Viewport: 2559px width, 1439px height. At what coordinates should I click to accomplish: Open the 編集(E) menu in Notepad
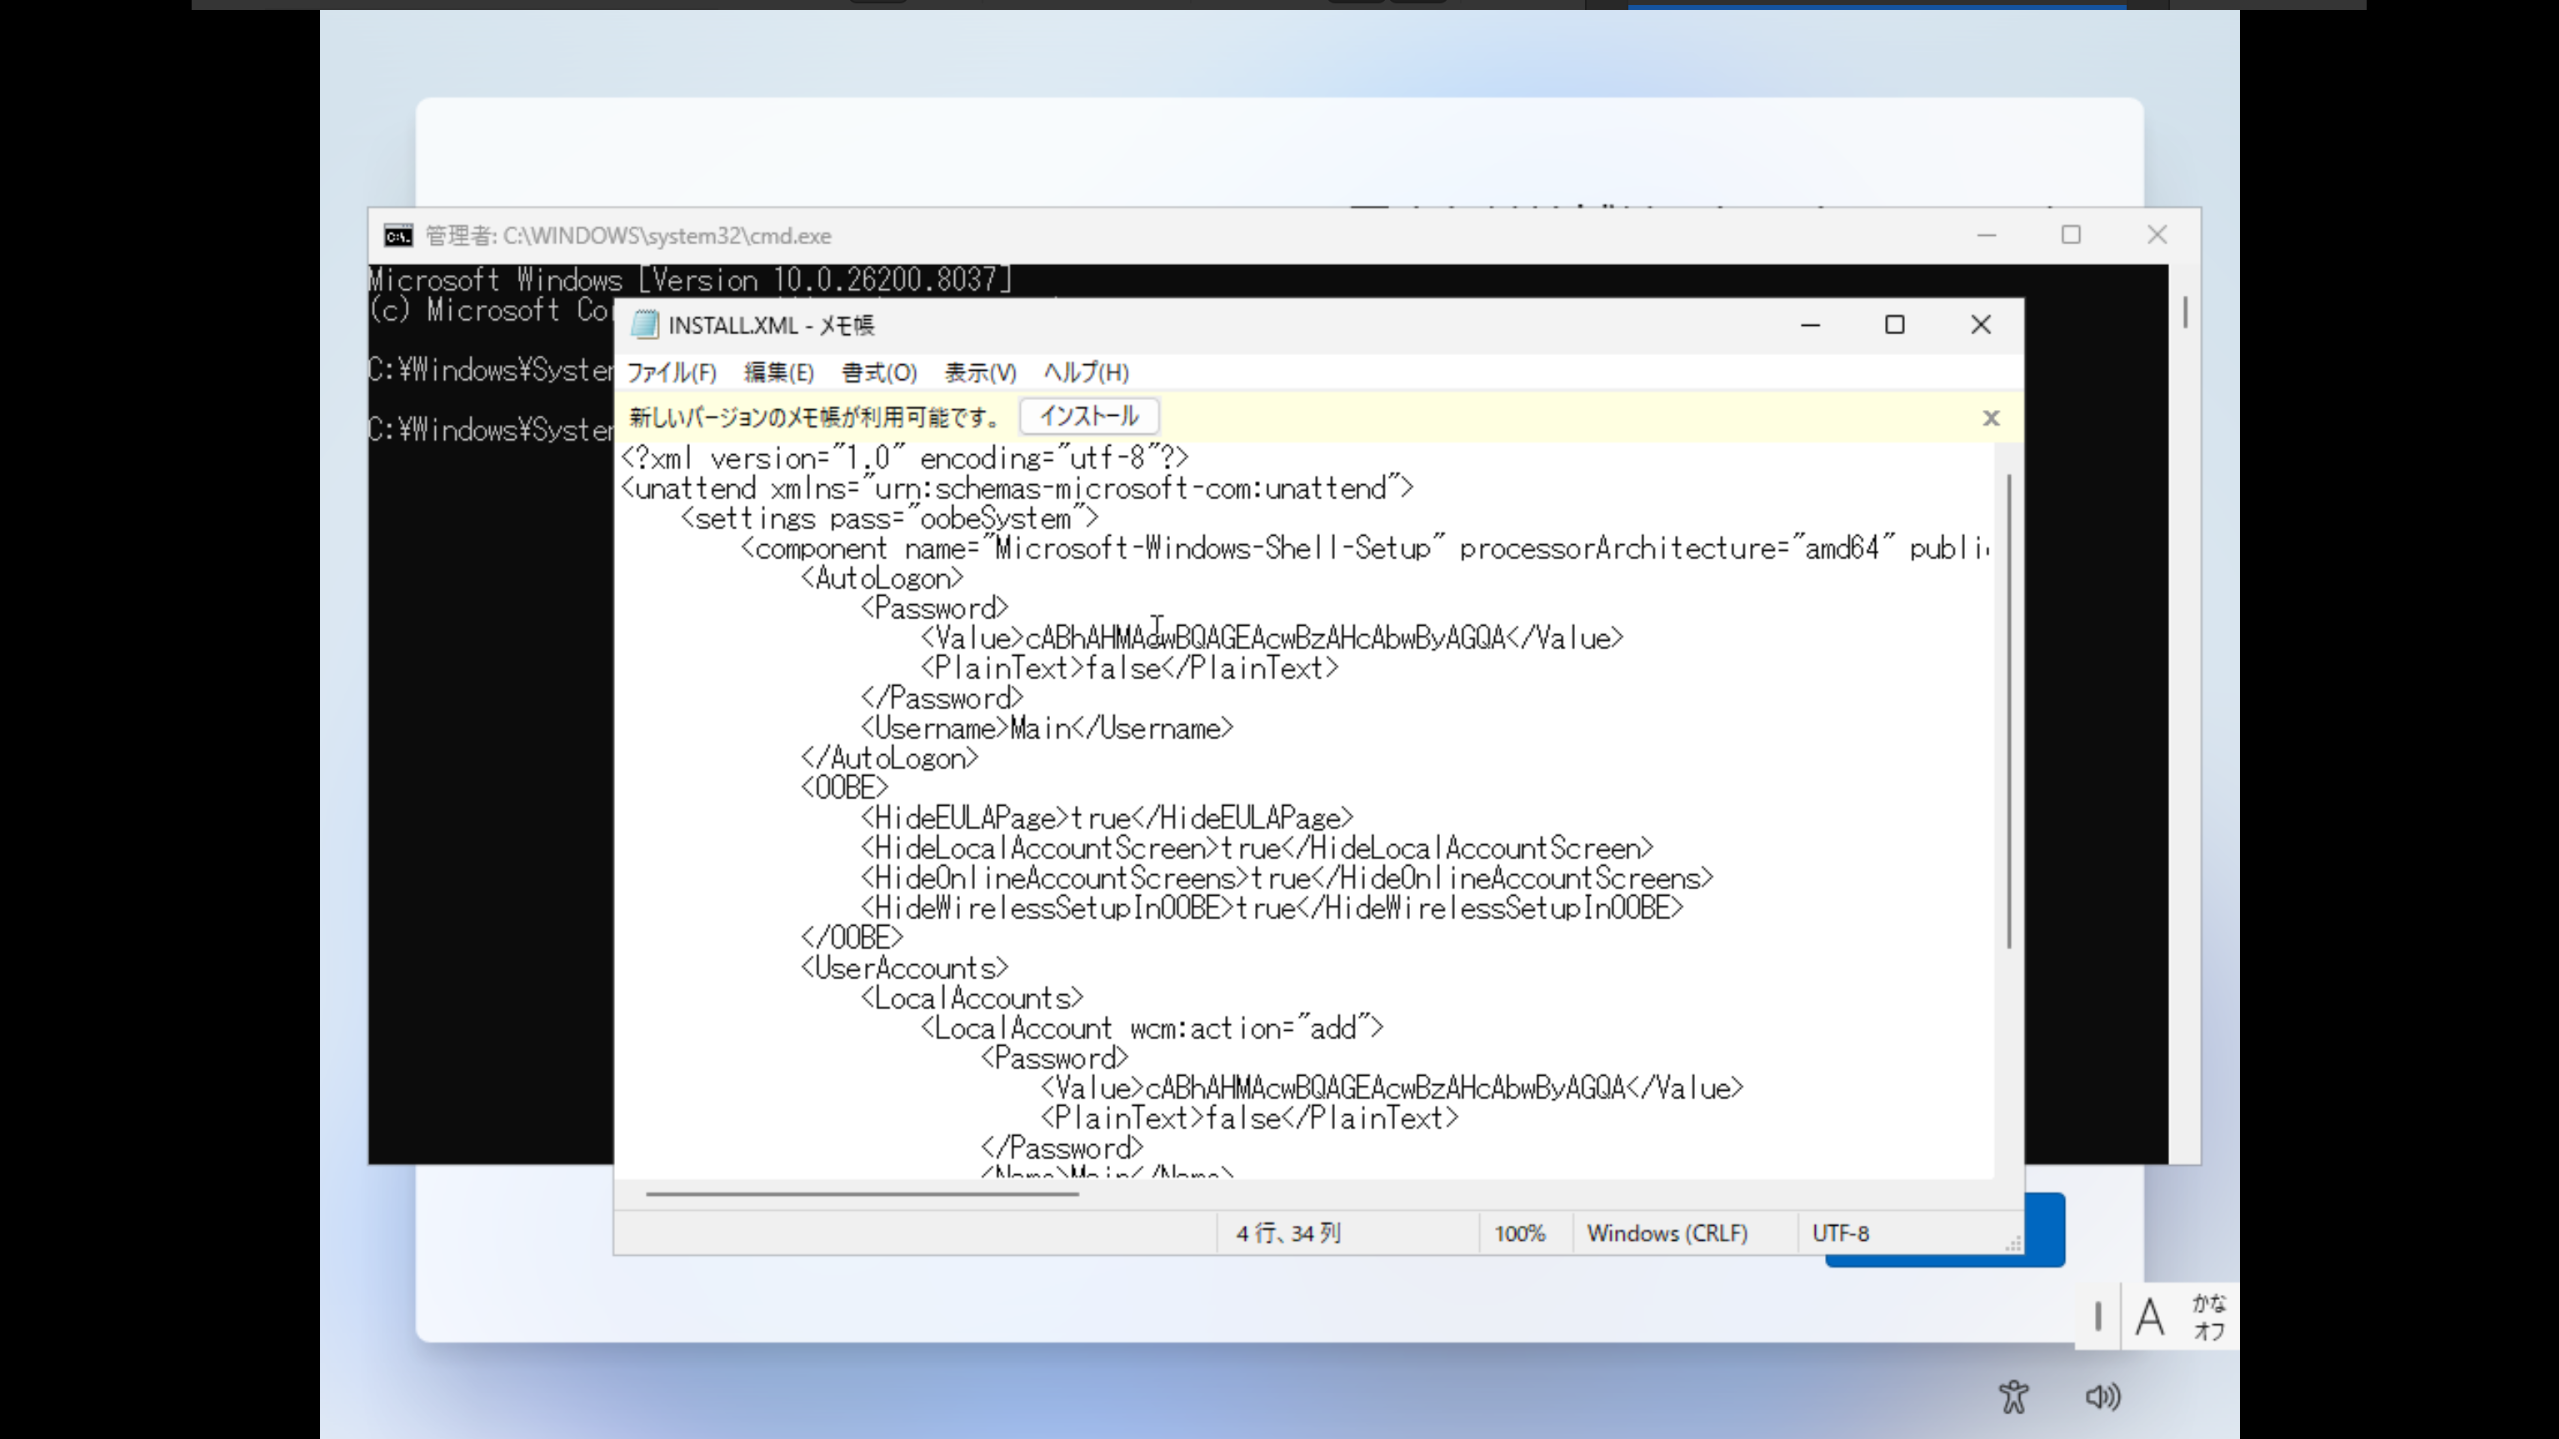click(779, 373)
